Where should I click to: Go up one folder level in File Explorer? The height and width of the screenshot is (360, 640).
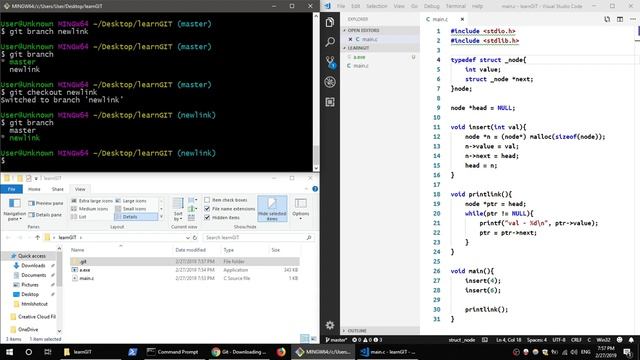(37, 238)
